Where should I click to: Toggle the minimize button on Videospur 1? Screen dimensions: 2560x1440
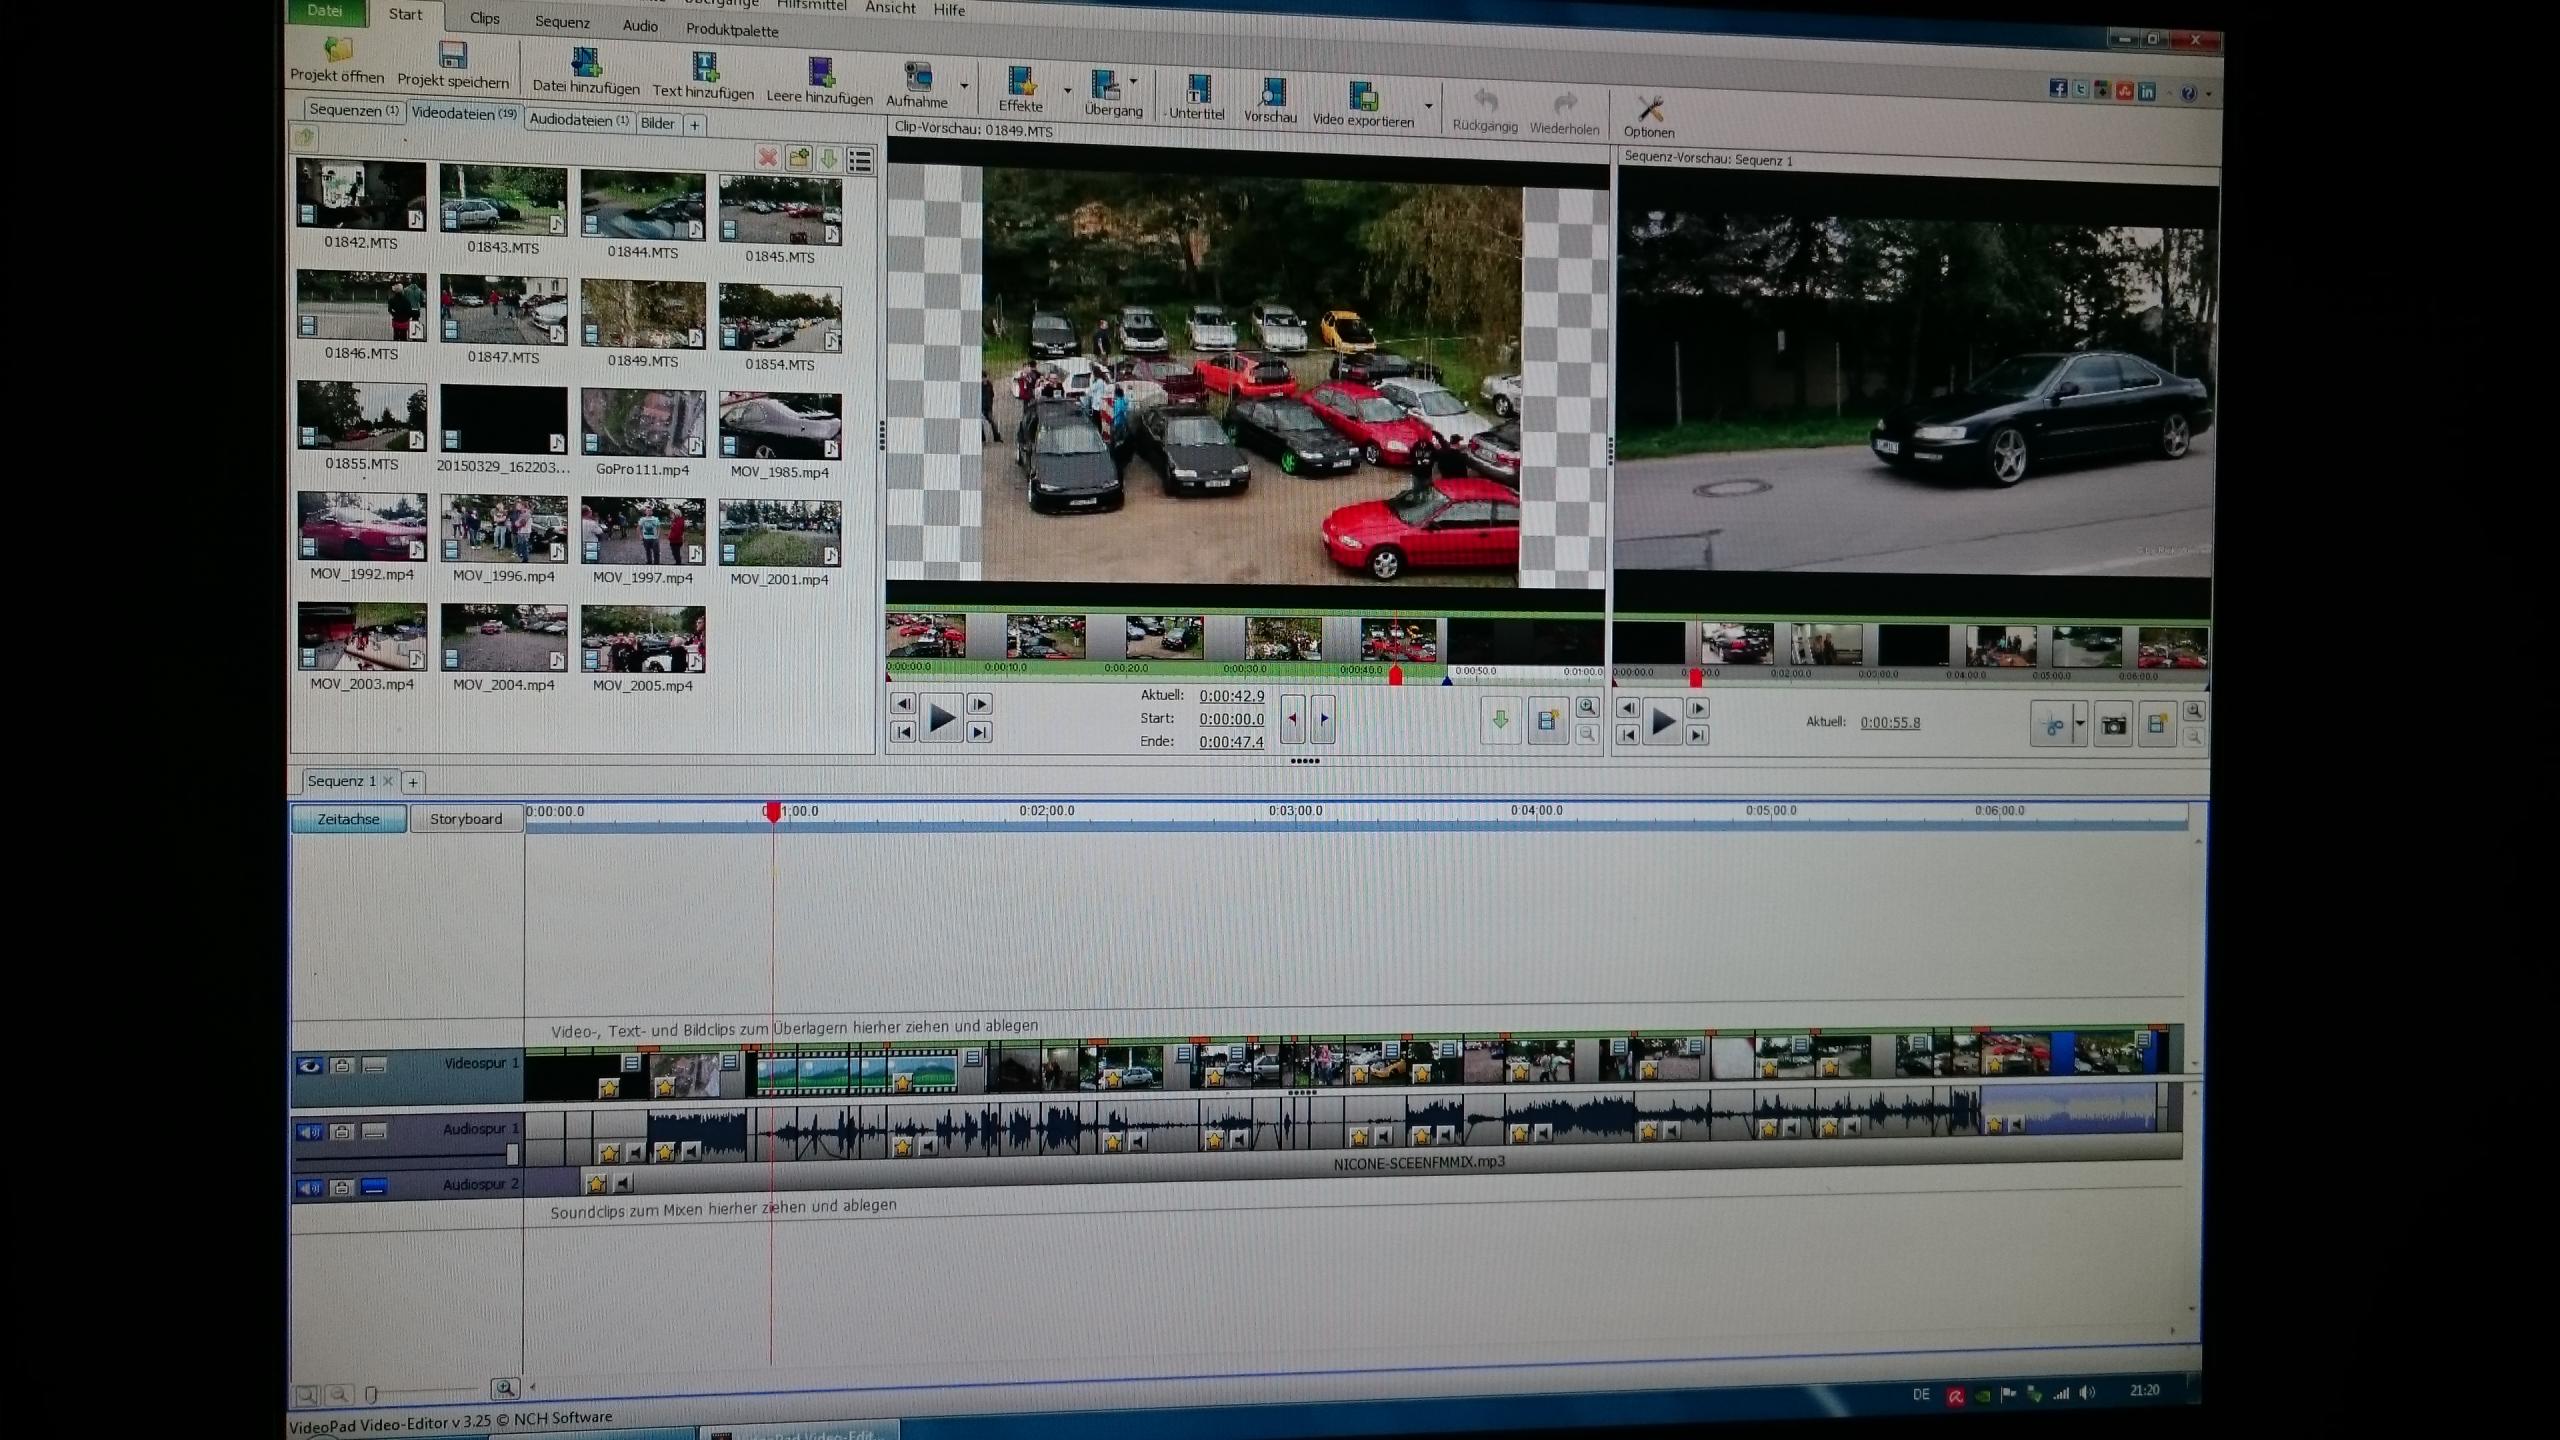(x=374, y=1066)
